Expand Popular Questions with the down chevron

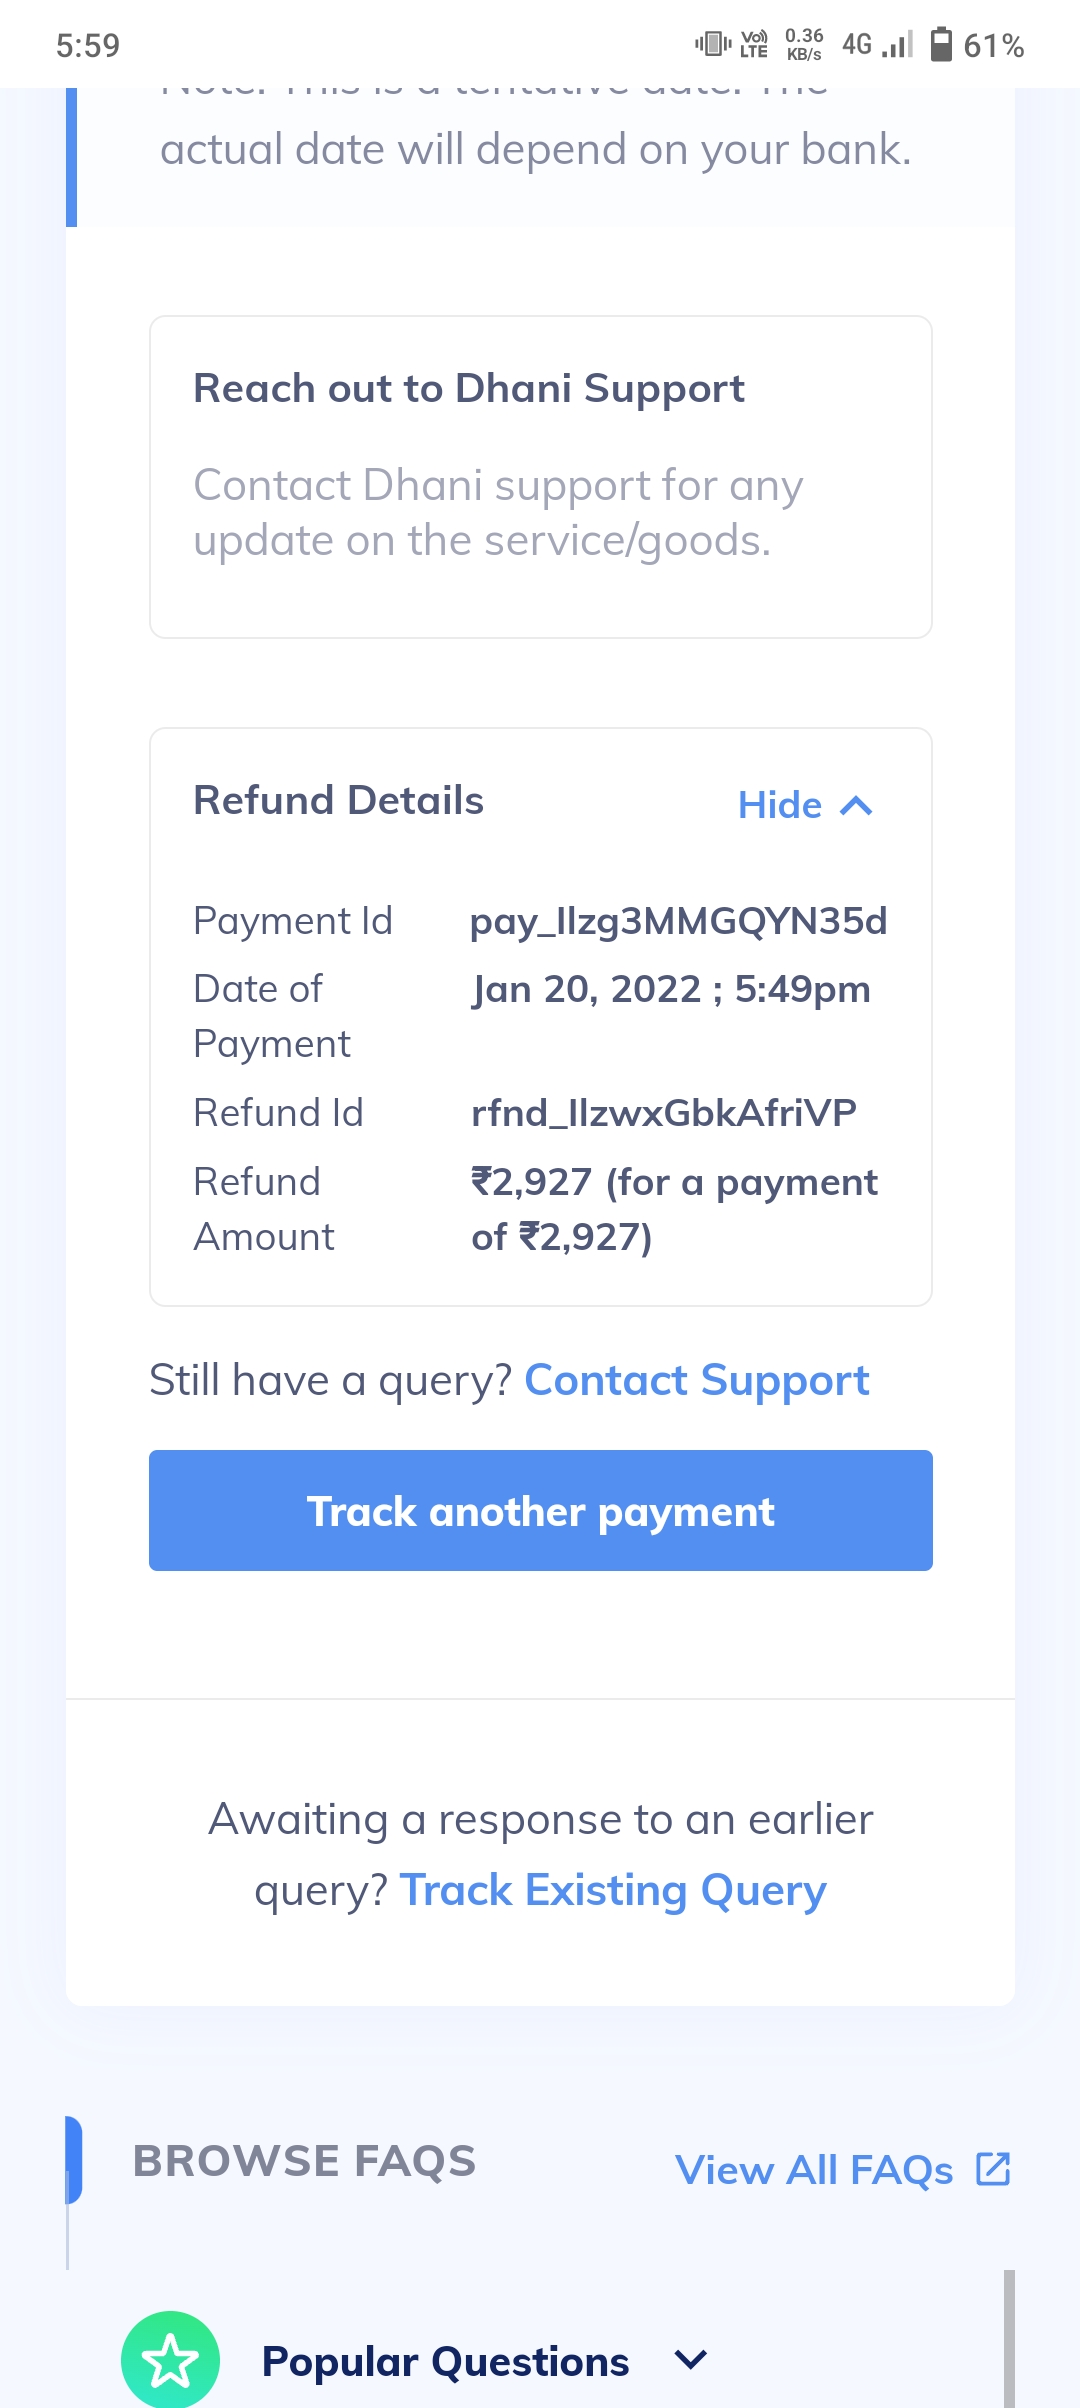(691, 2360)
